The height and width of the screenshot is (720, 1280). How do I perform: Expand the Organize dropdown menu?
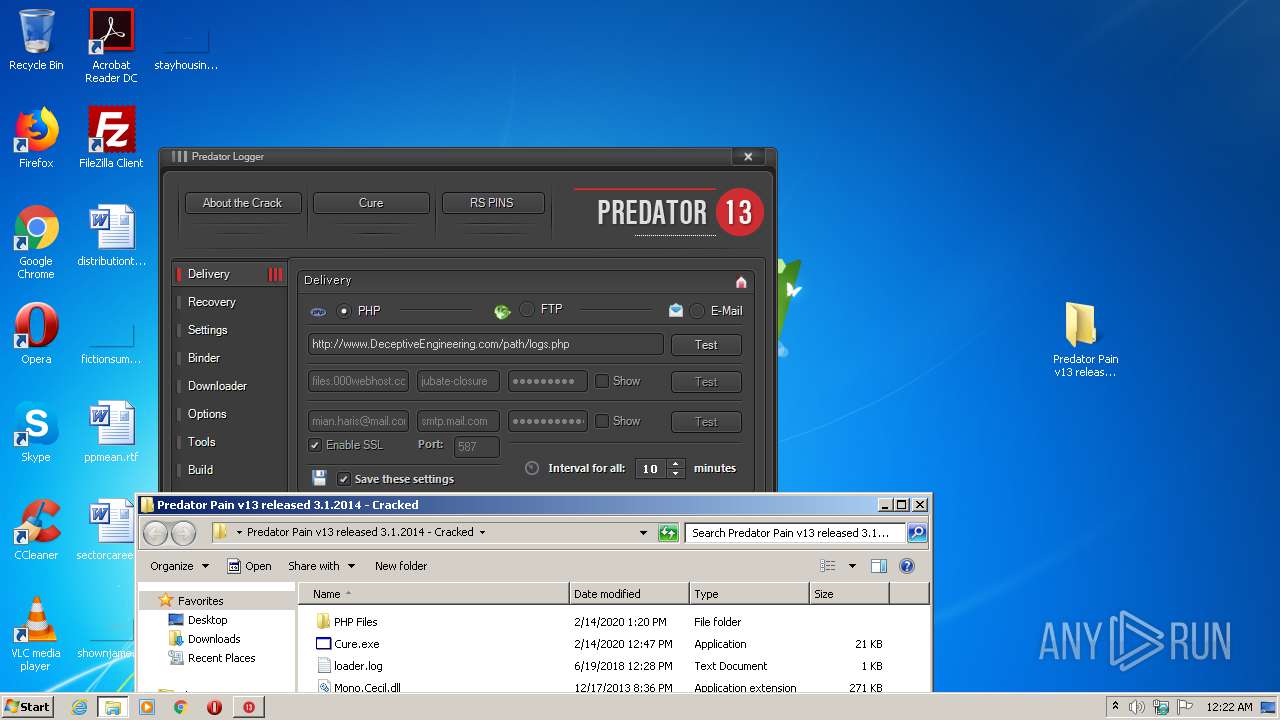(180, 566)
